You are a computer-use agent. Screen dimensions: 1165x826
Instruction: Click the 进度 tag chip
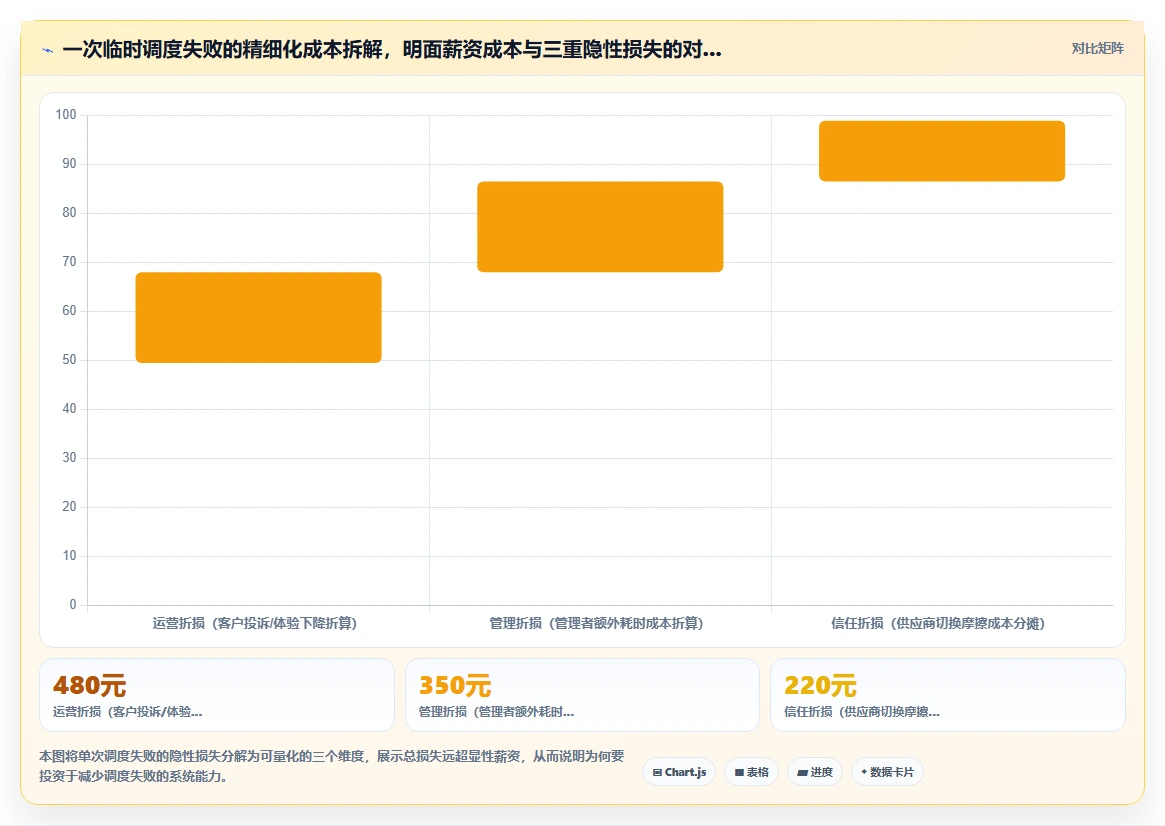815,772
